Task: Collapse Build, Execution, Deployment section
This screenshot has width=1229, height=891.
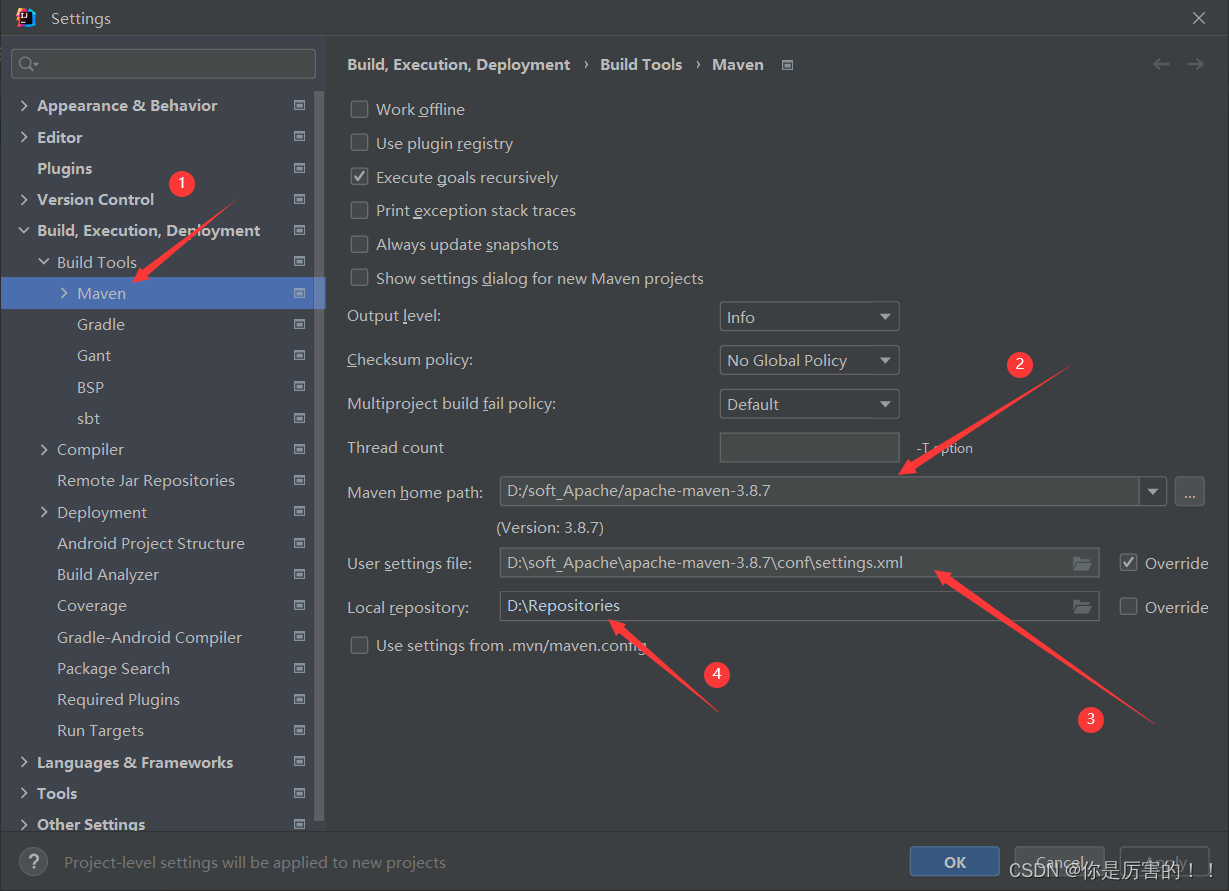Action: click(24, 230)
